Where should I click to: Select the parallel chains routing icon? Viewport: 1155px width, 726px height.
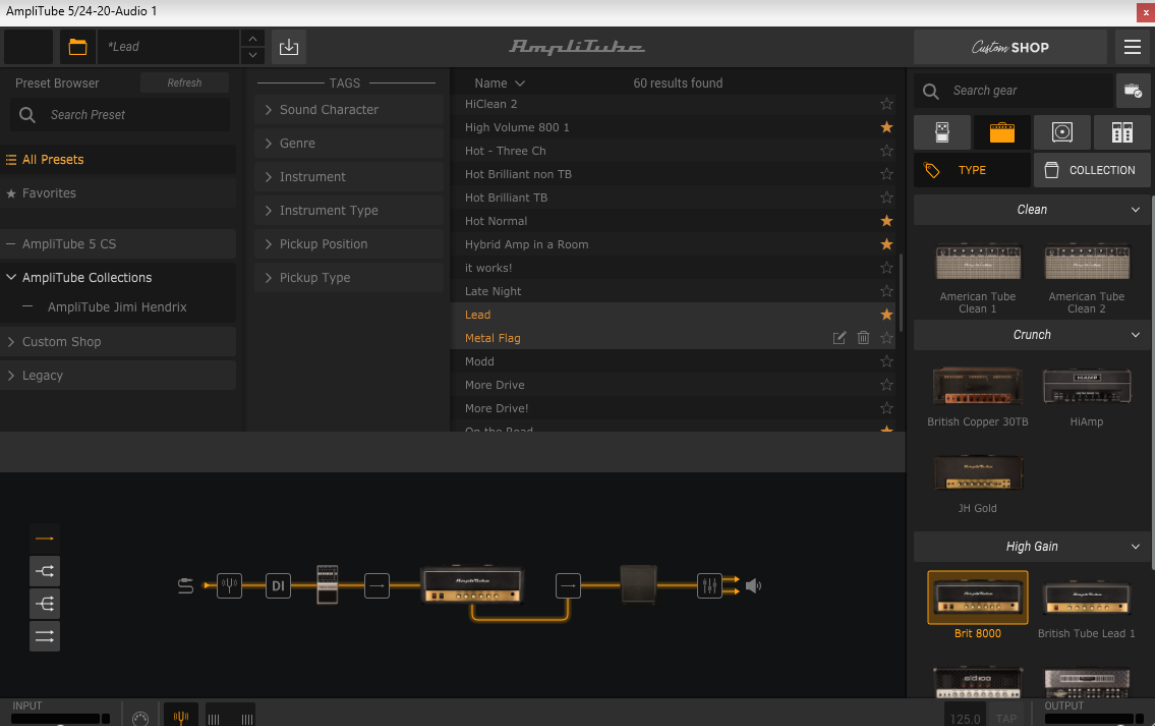coord(45,636)
